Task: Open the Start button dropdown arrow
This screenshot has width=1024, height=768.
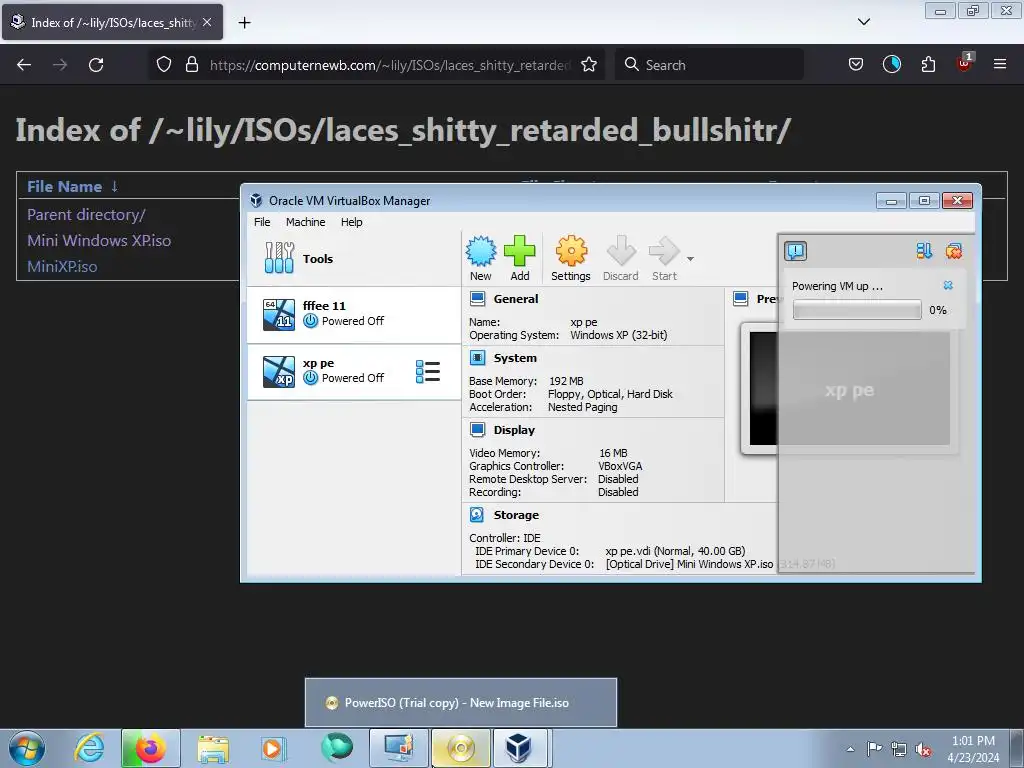Action: click(690, 259)
